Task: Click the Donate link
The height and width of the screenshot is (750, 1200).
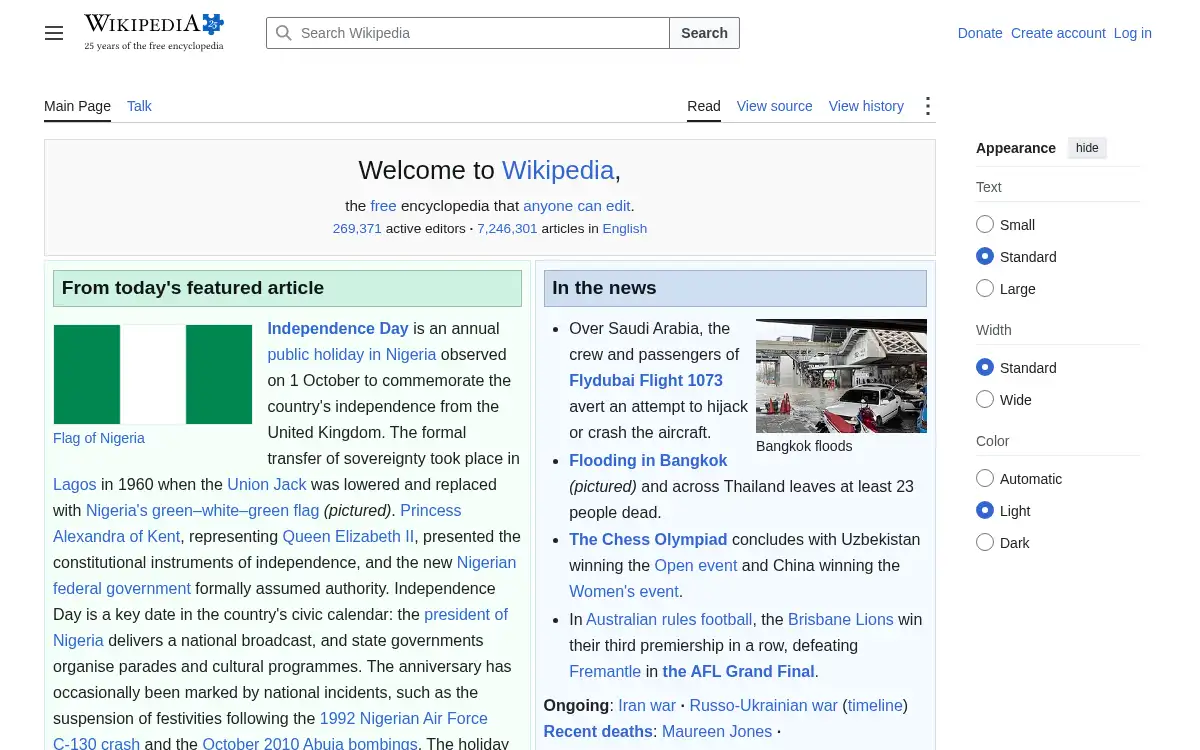Action: tap(980, 33)
